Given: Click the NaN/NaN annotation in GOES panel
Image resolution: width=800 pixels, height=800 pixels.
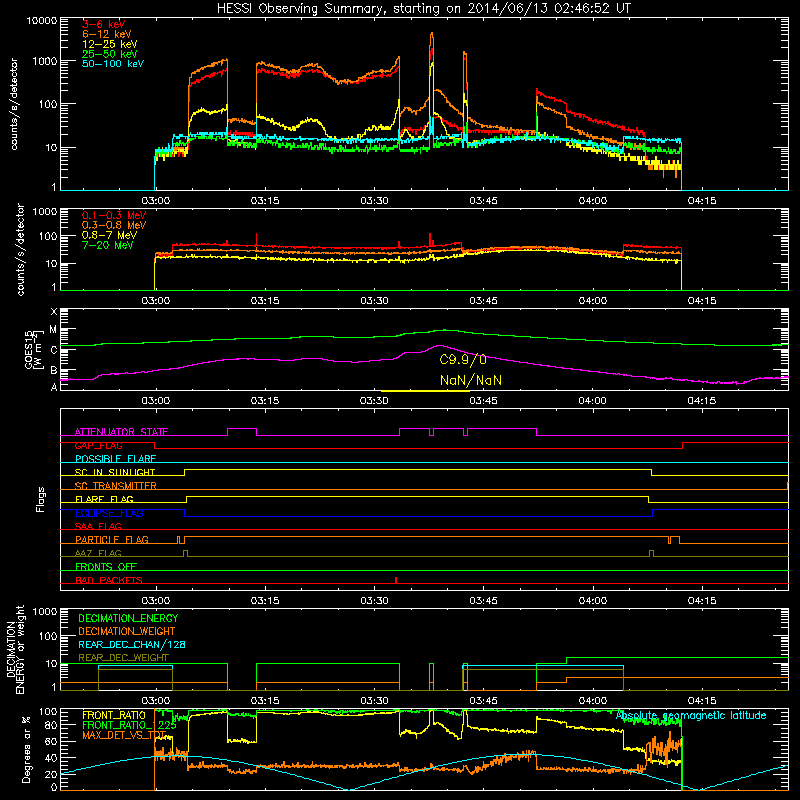Looking at the screenshot, I should pyautogui.click(x=471, y=380).
